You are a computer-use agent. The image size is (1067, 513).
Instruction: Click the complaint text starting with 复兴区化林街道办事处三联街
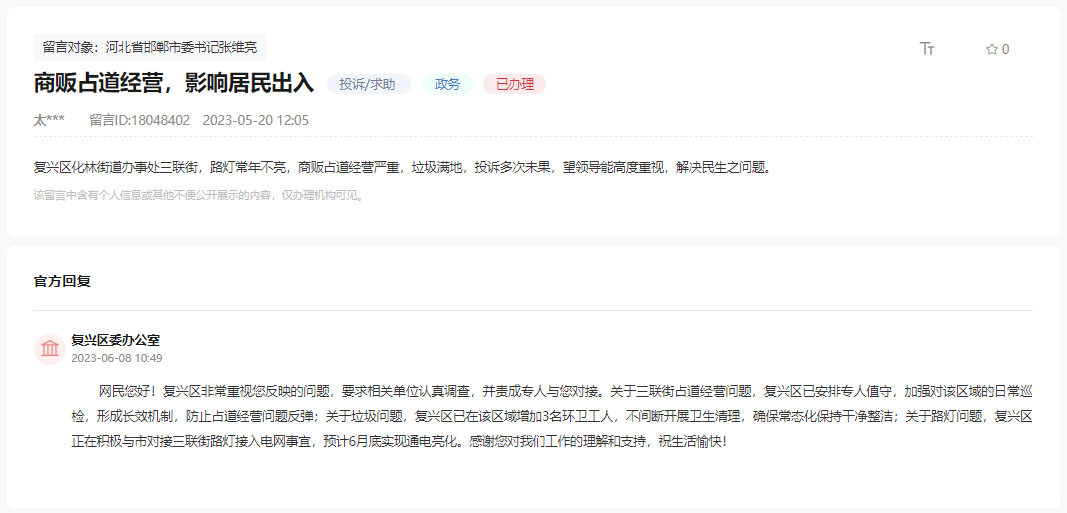(x=404, y=167)
